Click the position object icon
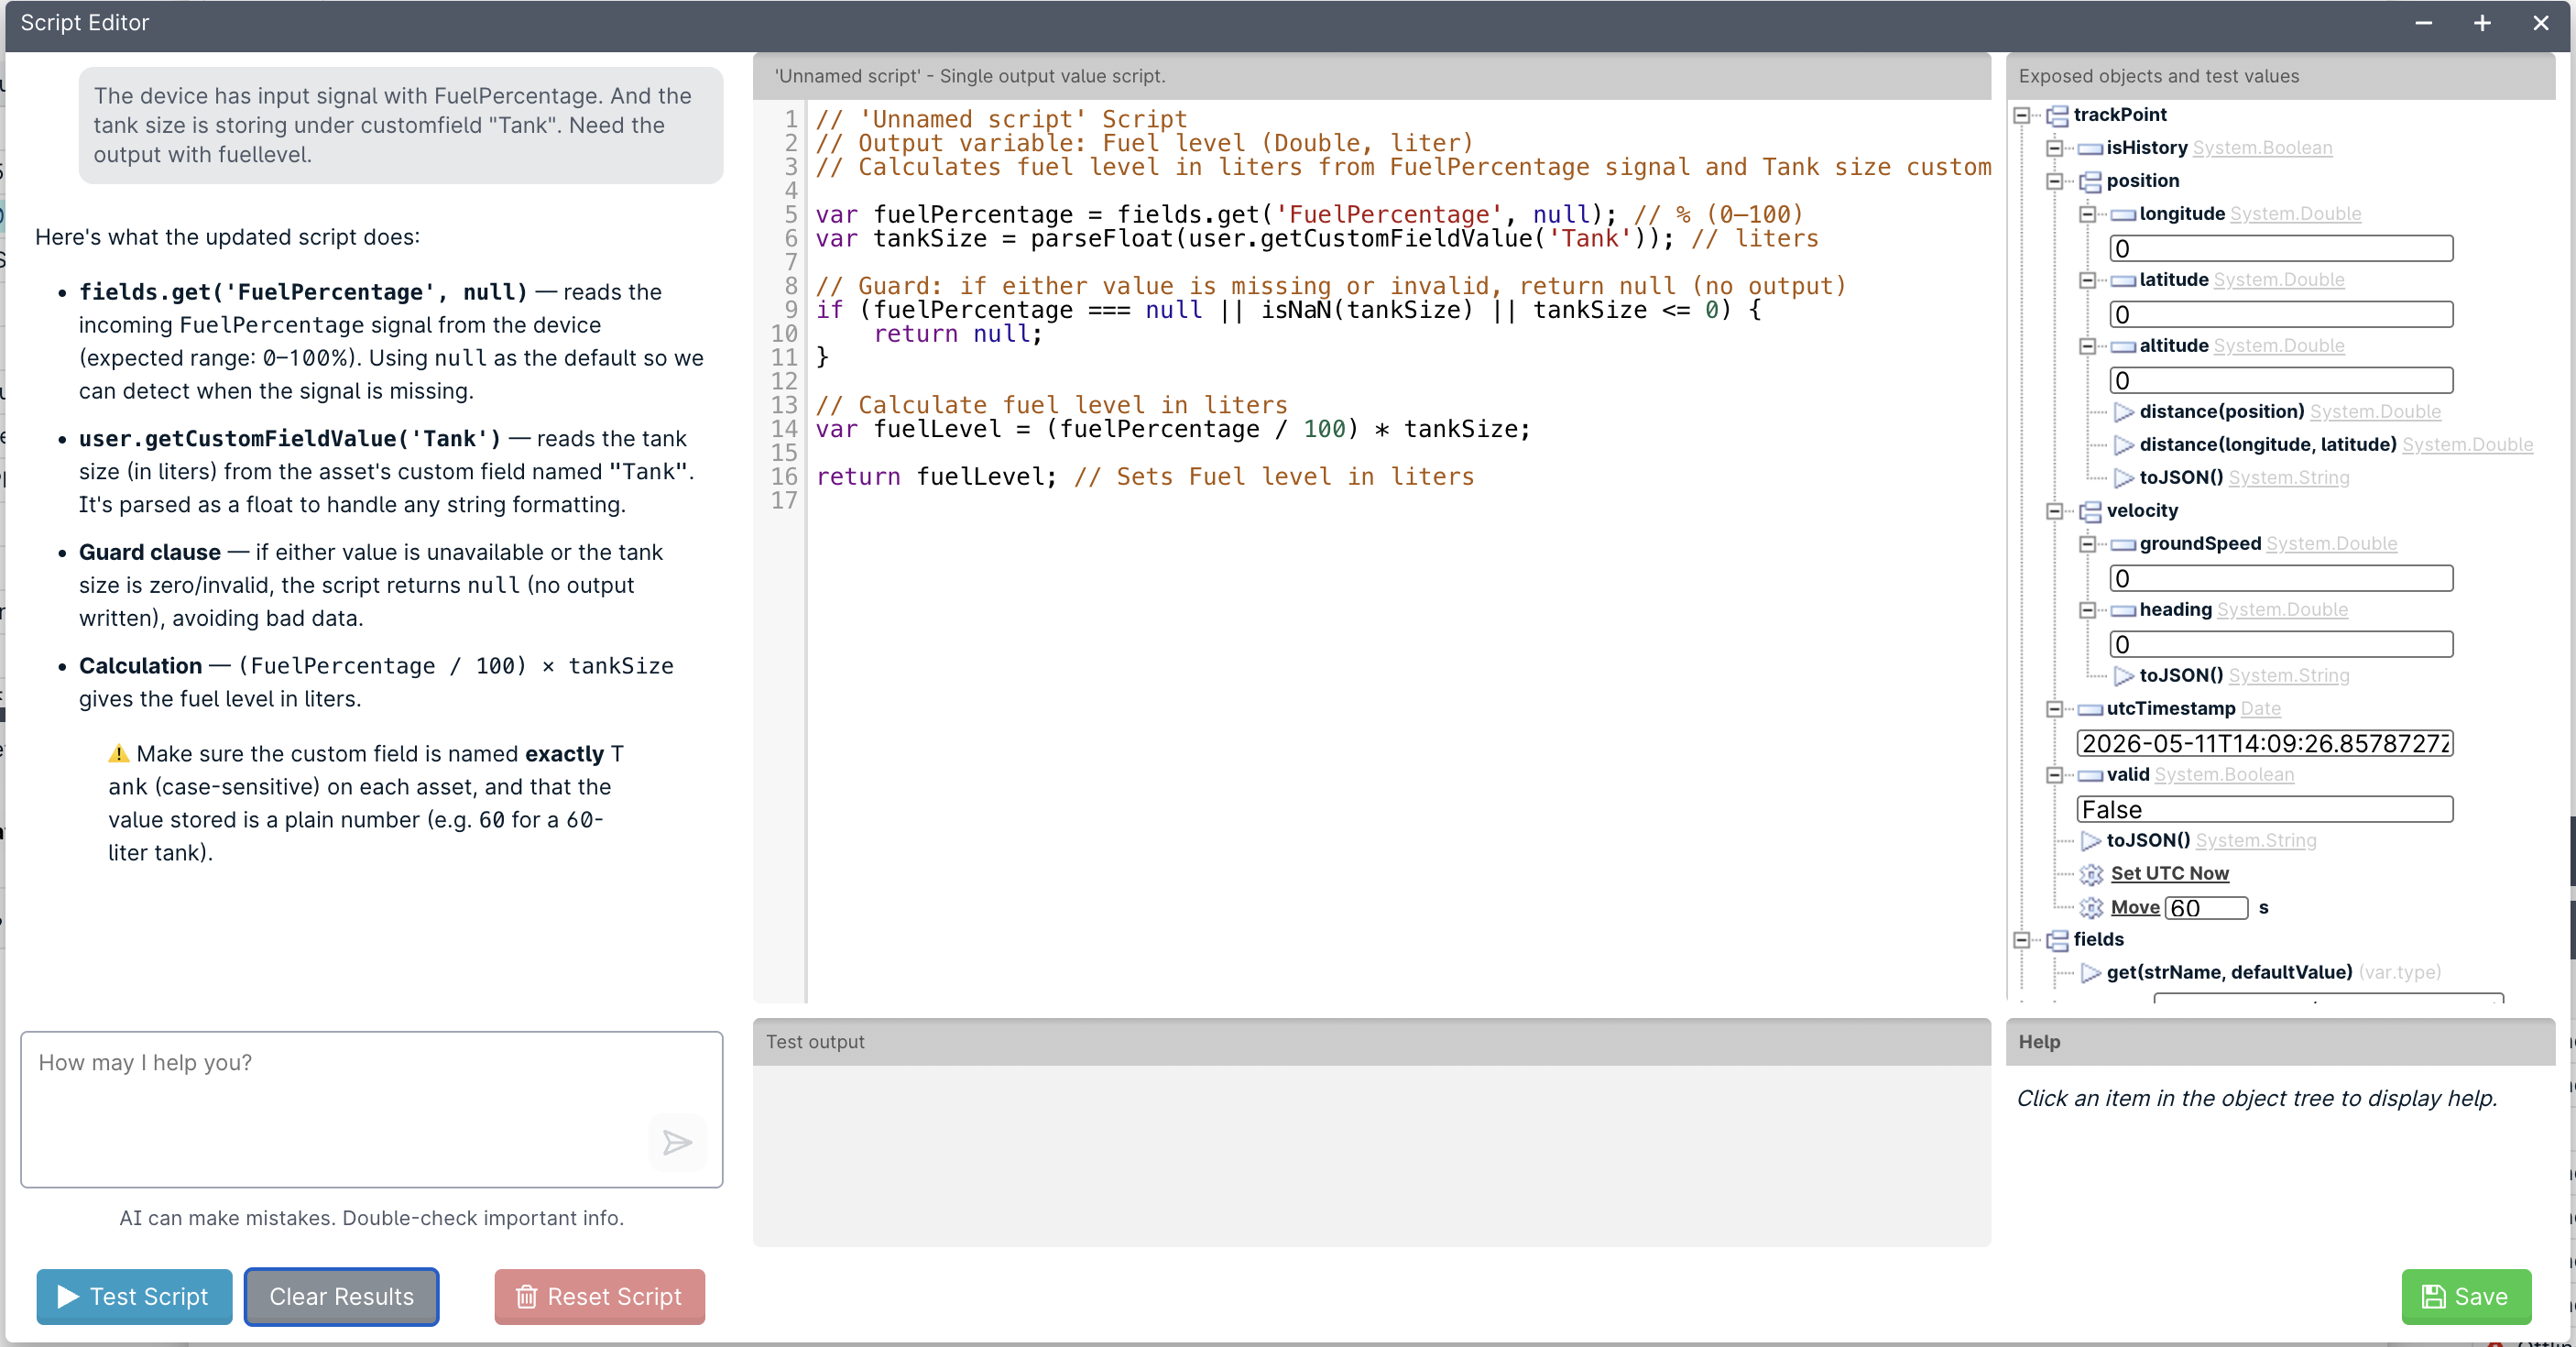 click(2091, 182)
